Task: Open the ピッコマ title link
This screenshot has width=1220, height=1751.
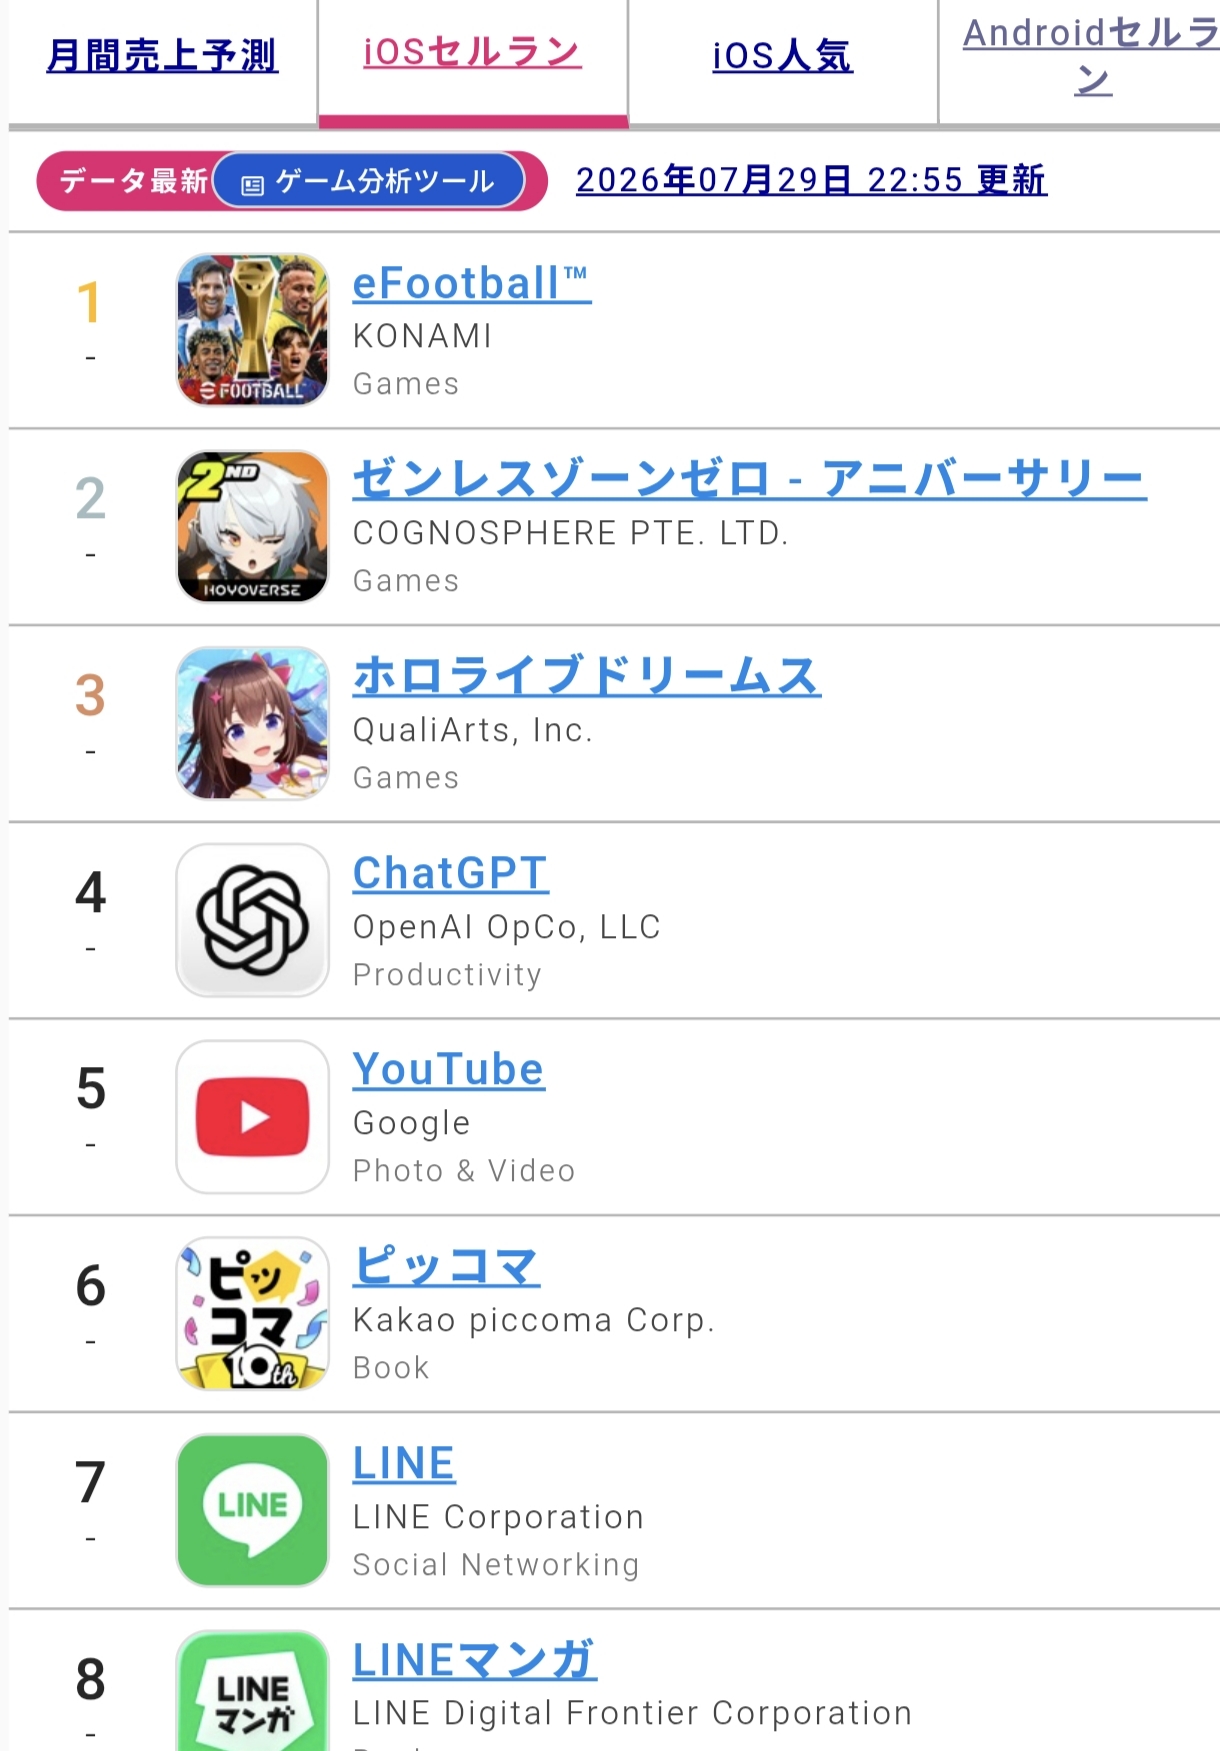Action: (x=446, y=1266)
